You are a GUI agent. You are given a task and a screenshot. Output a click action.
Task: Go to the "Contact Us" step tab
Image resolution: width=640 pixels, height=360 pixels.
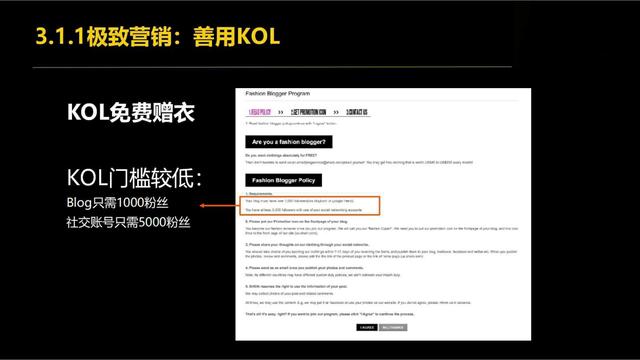357,112
